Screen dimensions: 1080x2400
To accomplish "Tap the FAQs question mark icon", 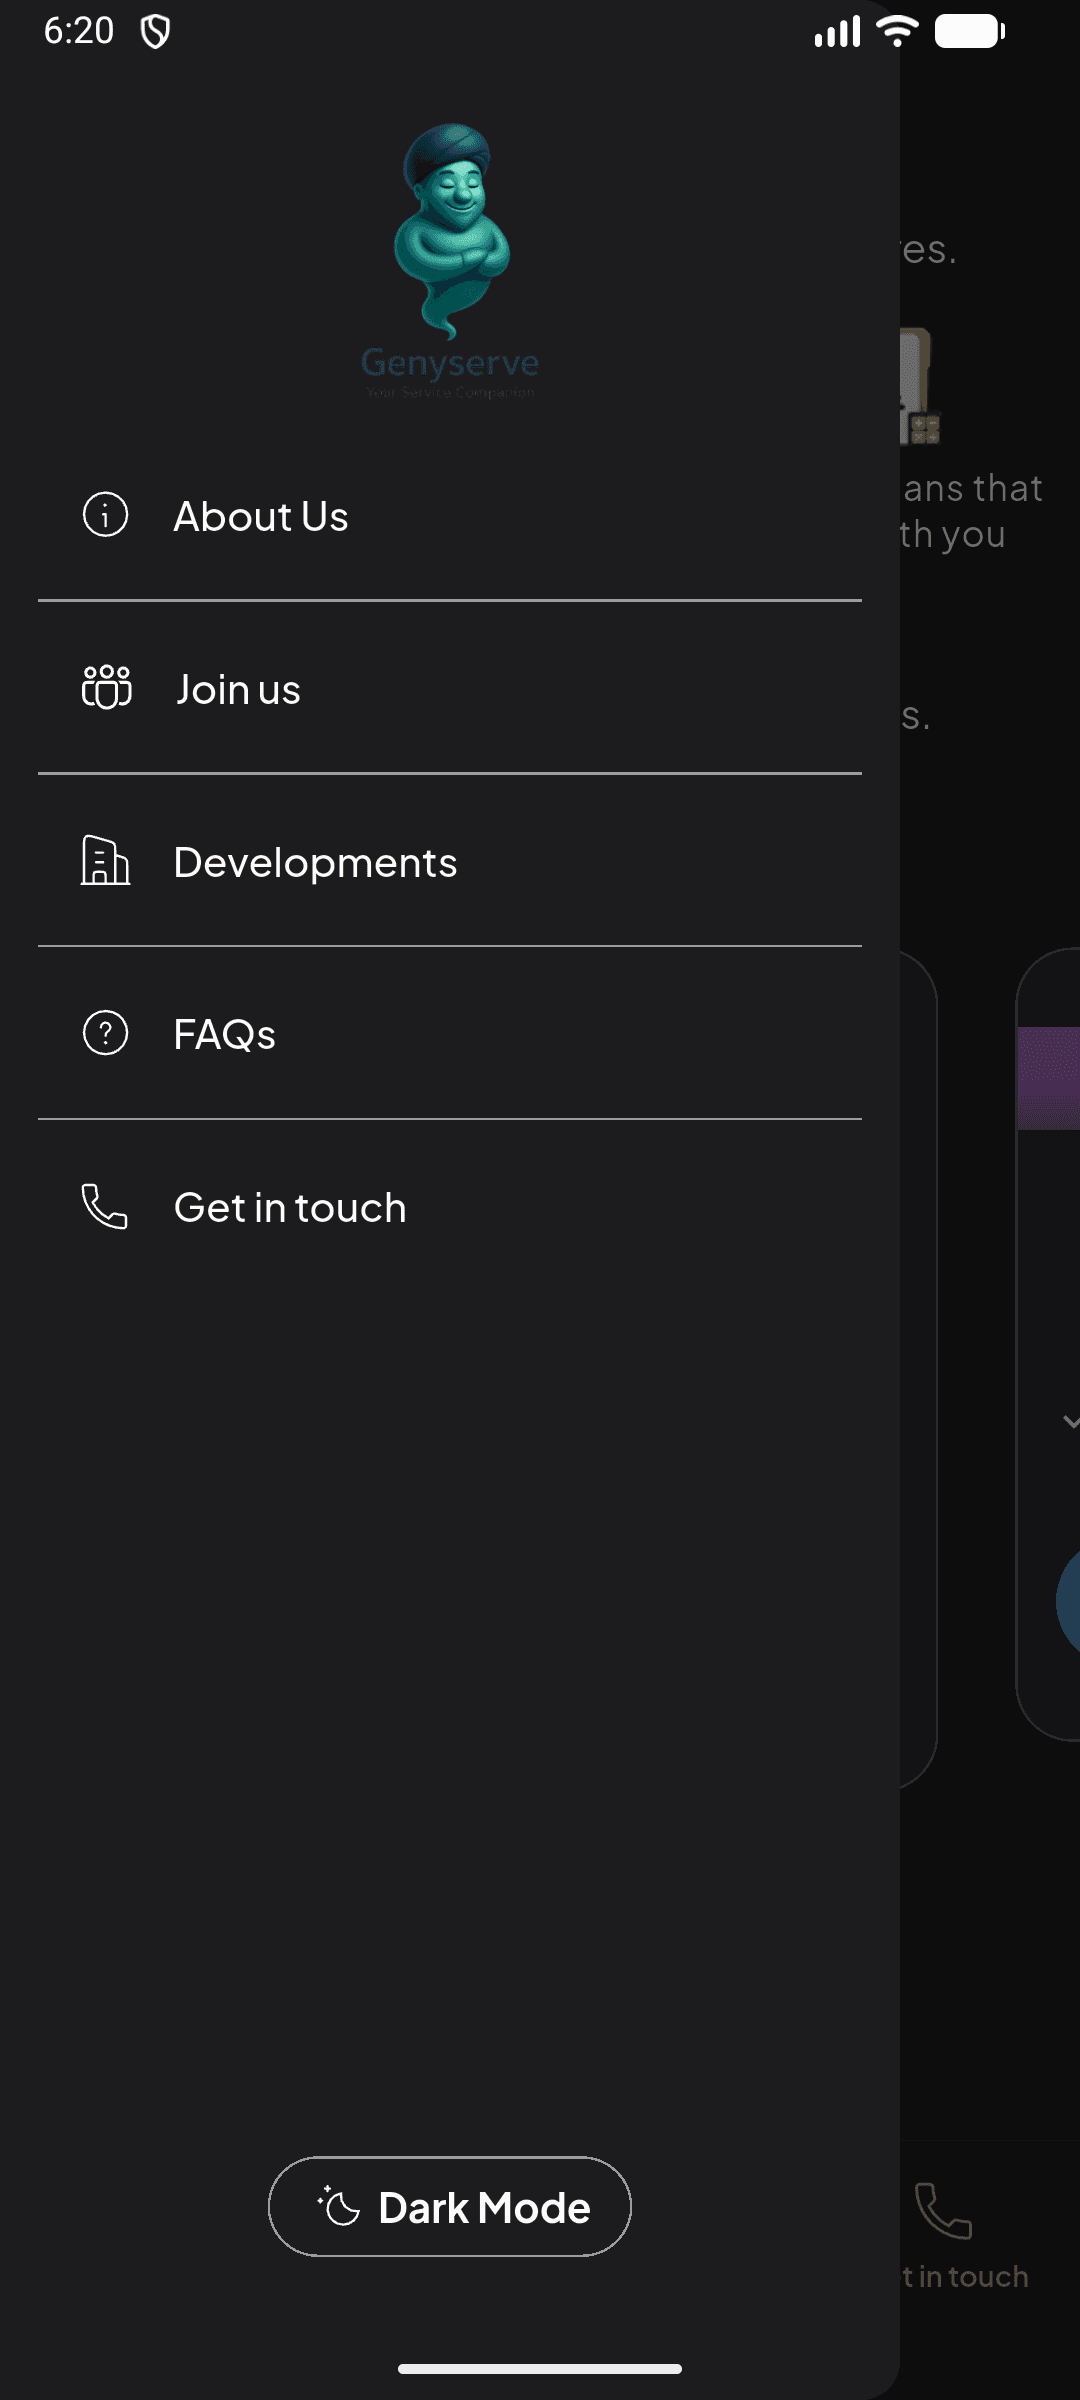I will [x=104, y=1034].
